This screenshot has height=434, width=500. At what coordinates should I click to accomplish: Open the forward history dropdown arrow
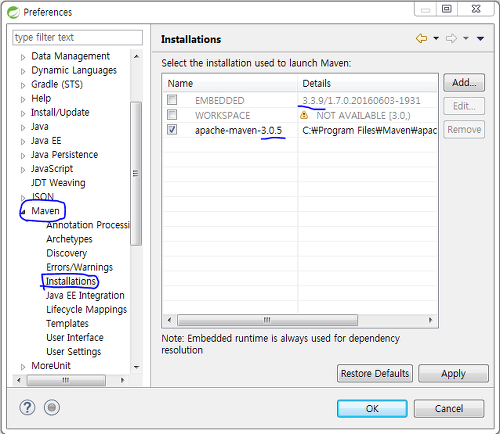click(x=466, y=38)
